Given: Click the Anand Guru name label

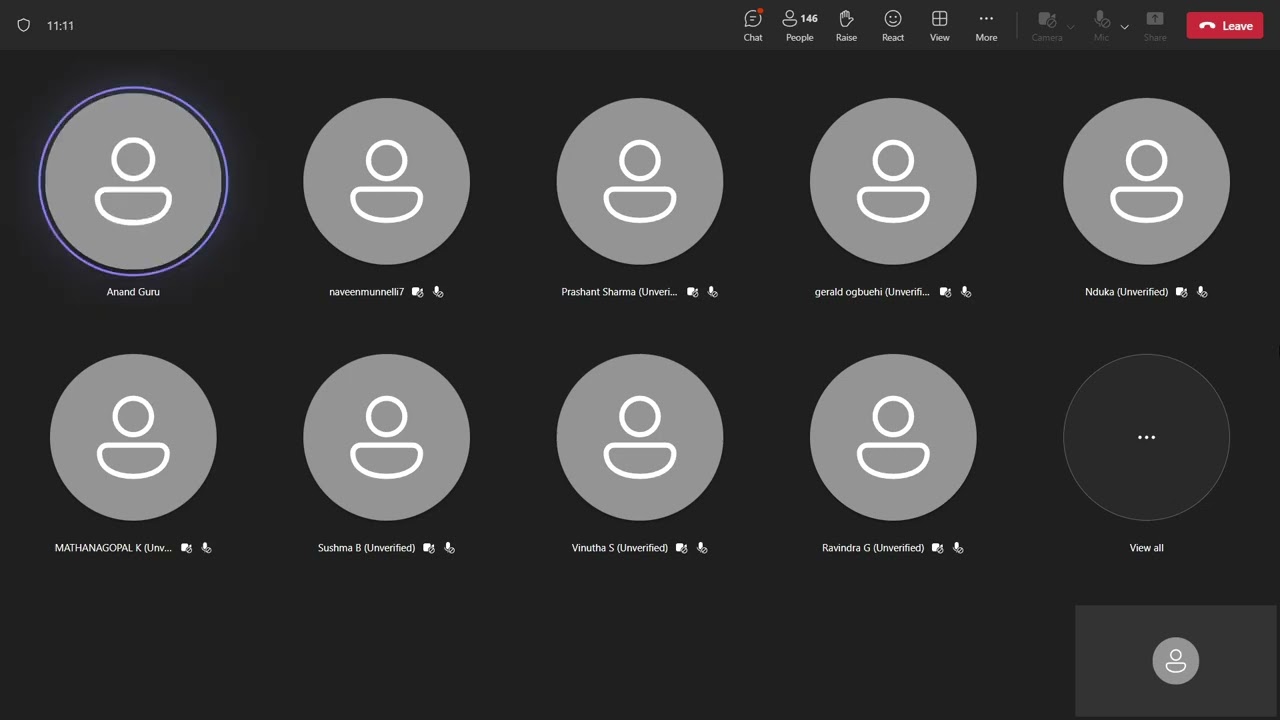Looking at the screenshot, I should [x=133, y=292].
